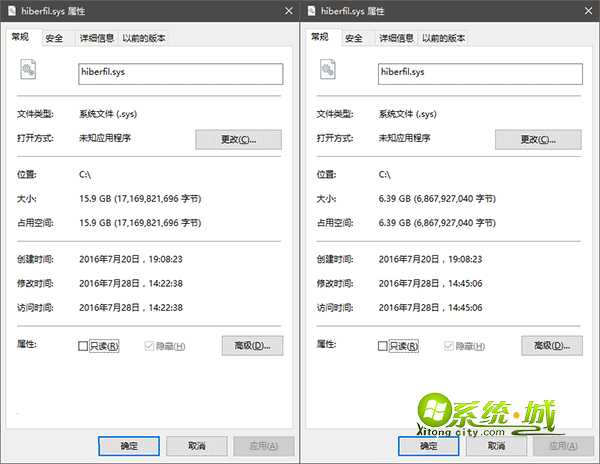Close the right properties window
This screenshot has width=600, height=464.
pos(589,11)
